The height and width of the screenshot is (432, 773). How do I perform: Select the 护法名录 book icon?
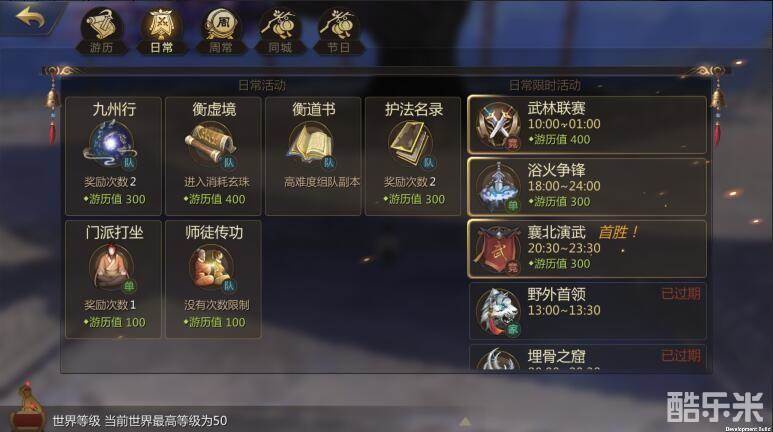(x=412, y=144)
